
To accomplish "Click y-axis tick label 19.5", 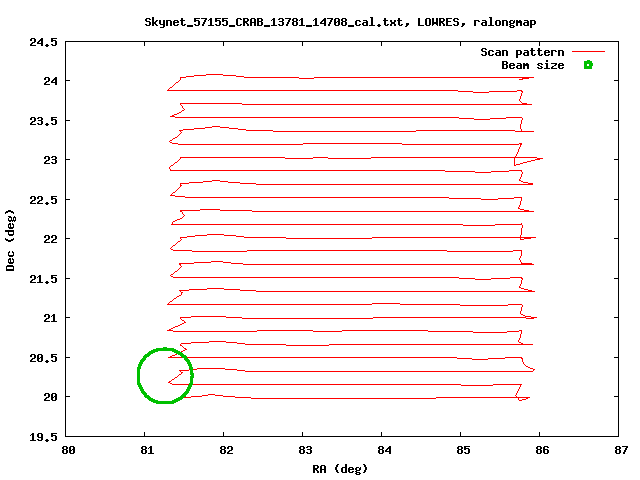I will click(x=43, y=437).
